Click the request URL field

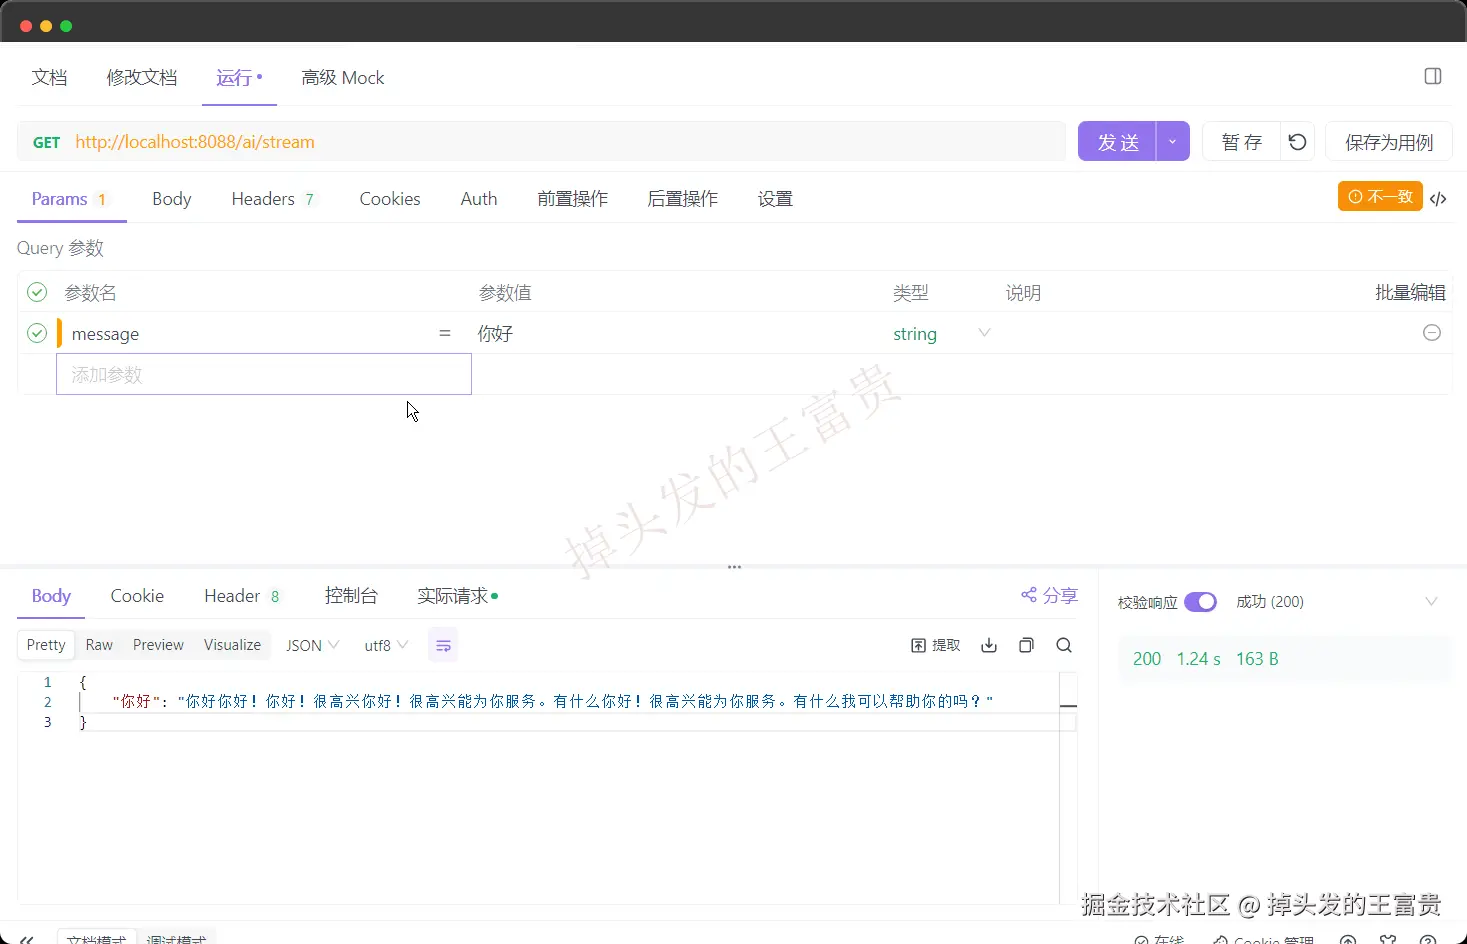540,142
